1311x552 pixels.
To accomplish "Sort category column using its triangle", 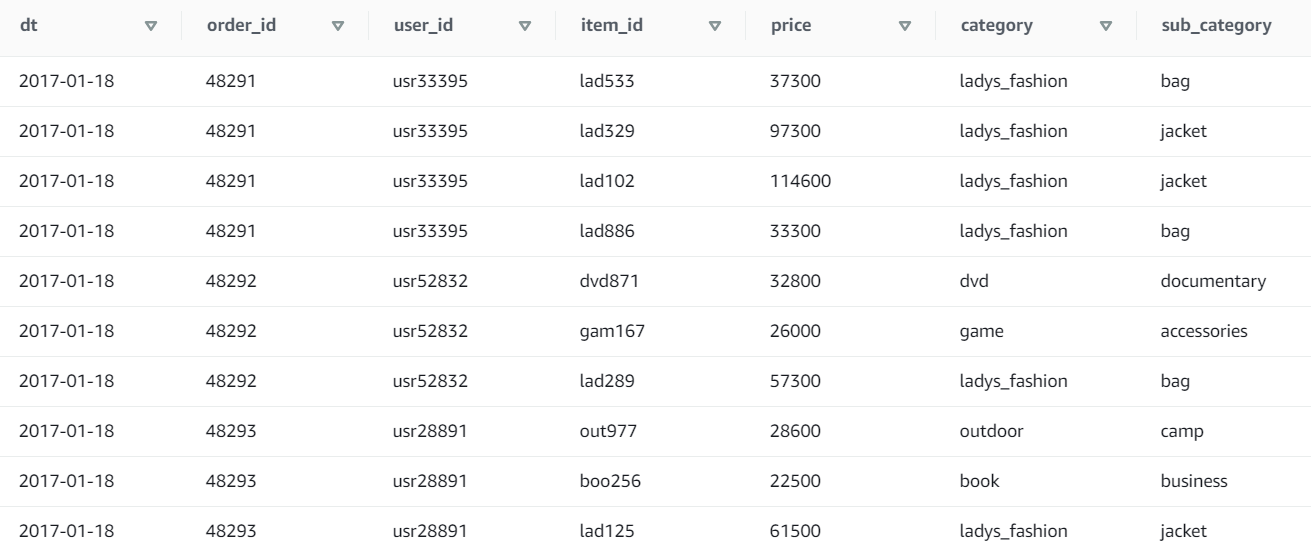I will click(1105, 27).
